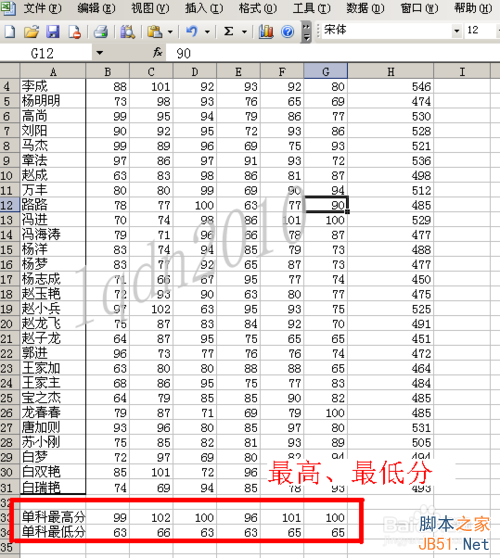Click the total cell 450
Screen dimensions: 500x558
click(391, 279)
